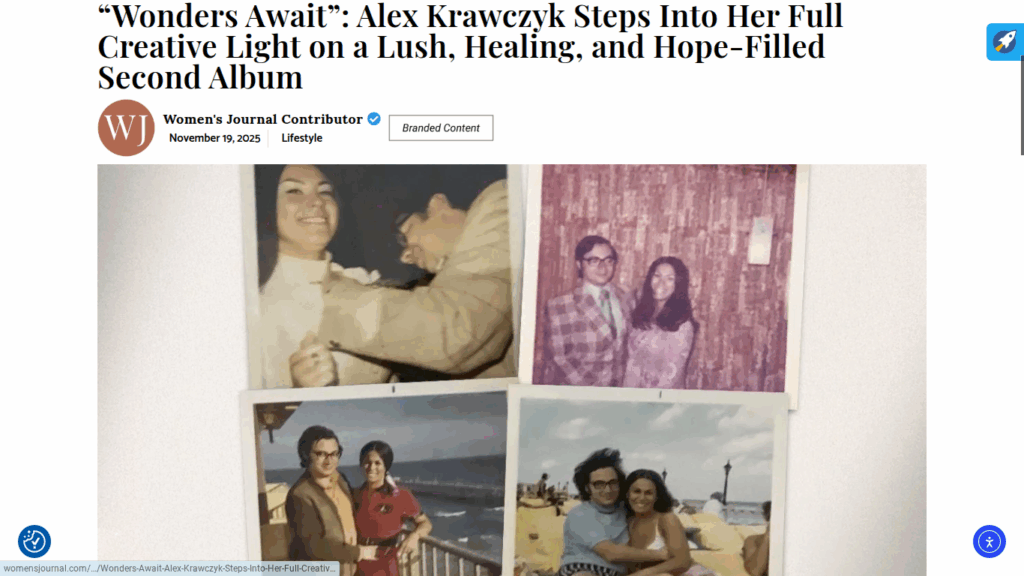
Task: Click 'Second Album' in the headline
Action: coord(200,77)
